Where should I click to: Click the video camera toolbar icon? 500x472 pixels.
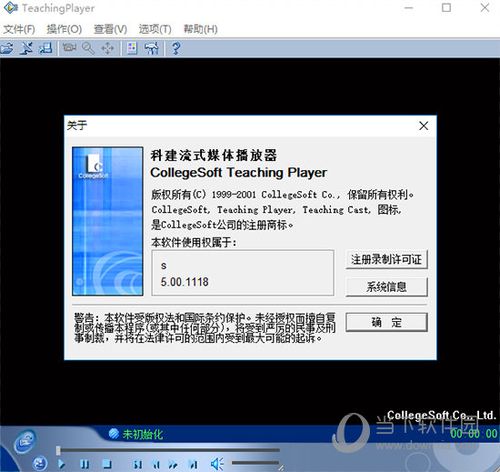tap(69, 48)
